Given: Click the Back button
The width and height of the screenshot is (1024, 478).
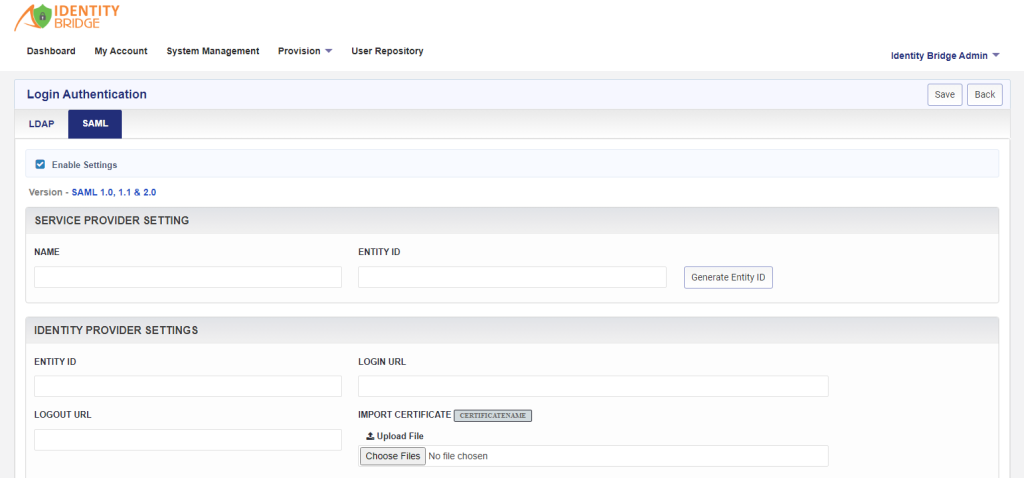Looking at the screenshot, I should click(x=985, y=95).
